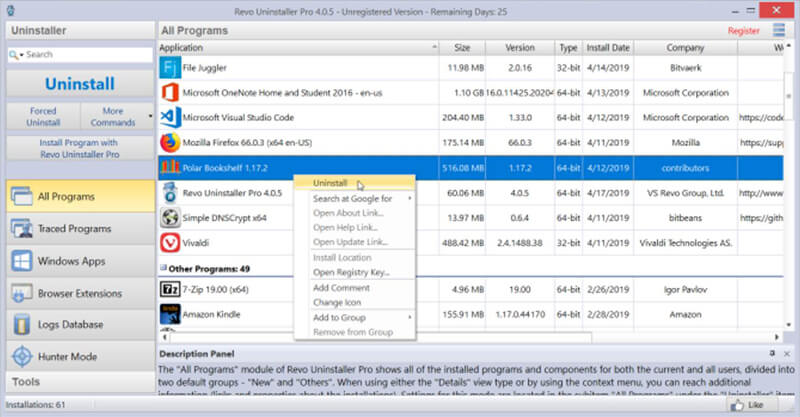Click the Browser Extensions sidebar icon
The image size is (800, 417).
coord(21,293)
